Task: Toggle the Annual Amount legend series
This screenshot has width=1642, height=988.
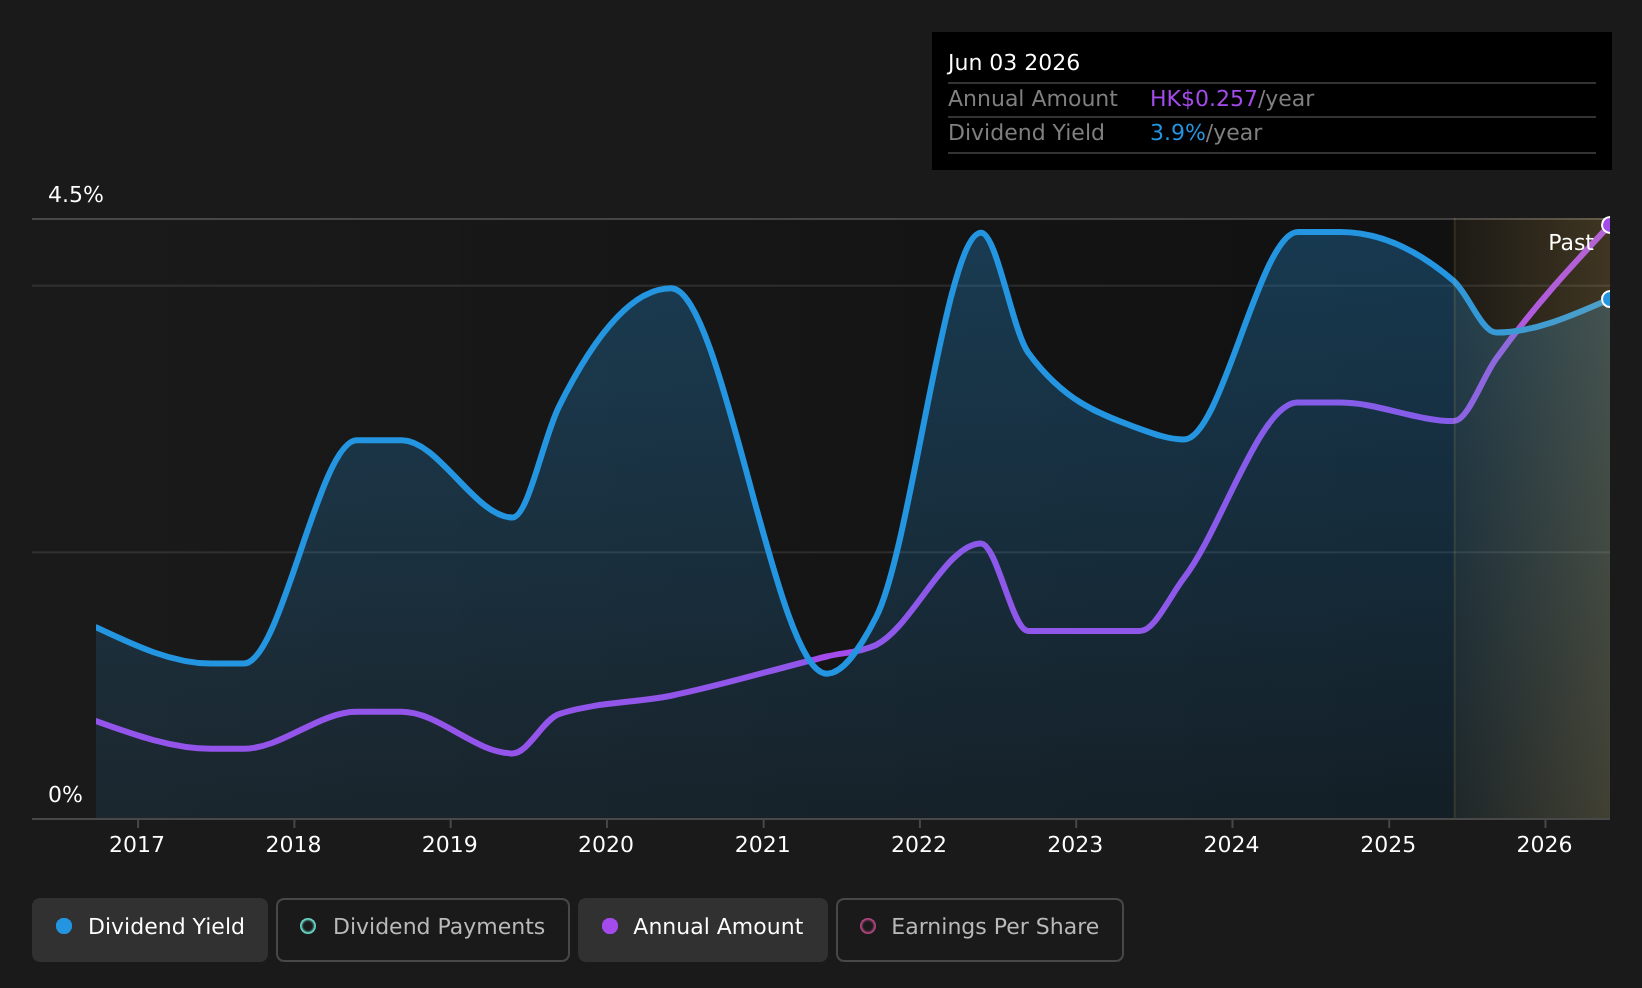Action: (703, 930)
